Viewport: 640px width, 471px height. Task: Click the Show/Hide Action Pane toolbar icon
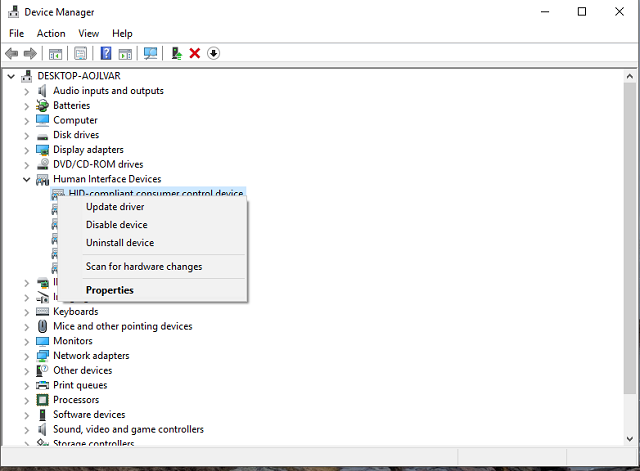[125, 53]
